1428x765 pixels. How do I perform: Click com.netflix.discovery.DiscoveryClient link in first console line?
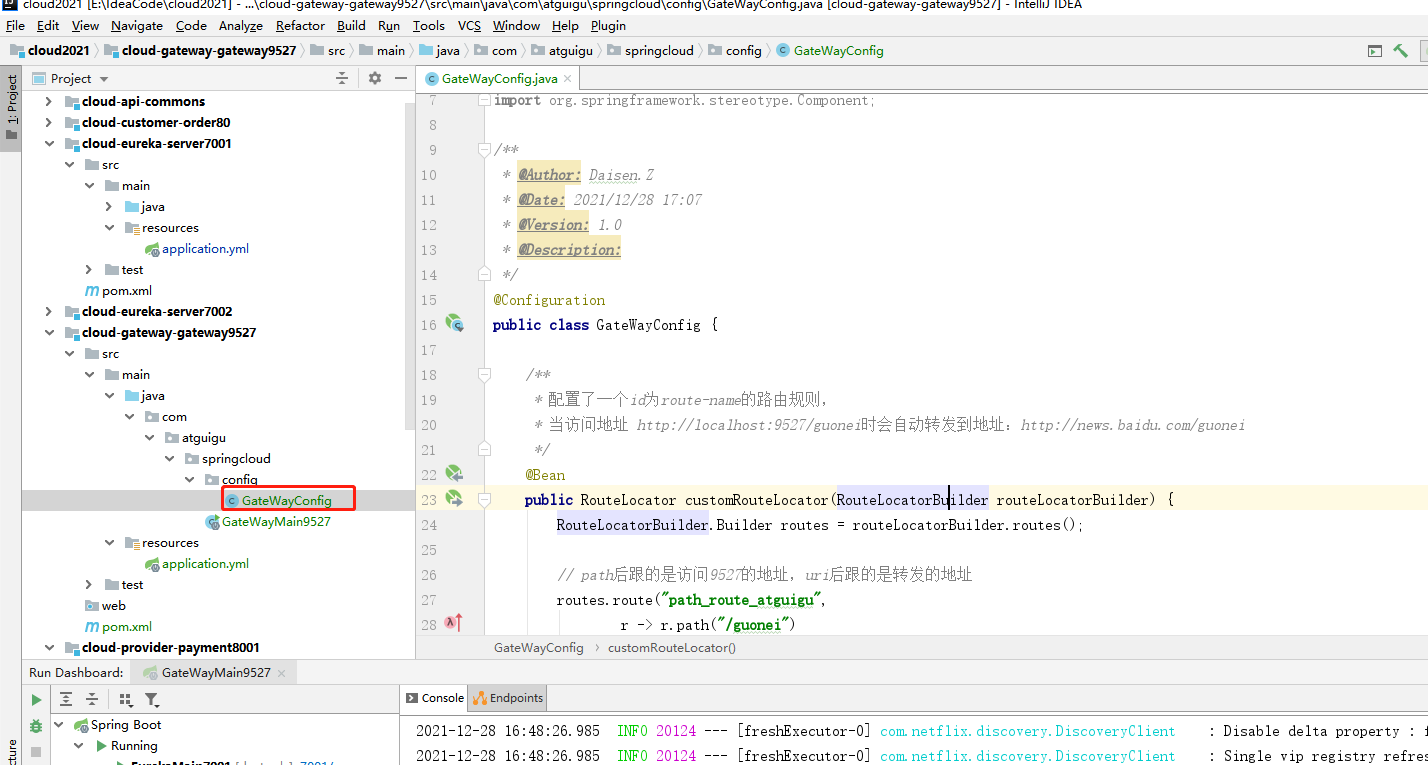click(x=1028, y=731)
